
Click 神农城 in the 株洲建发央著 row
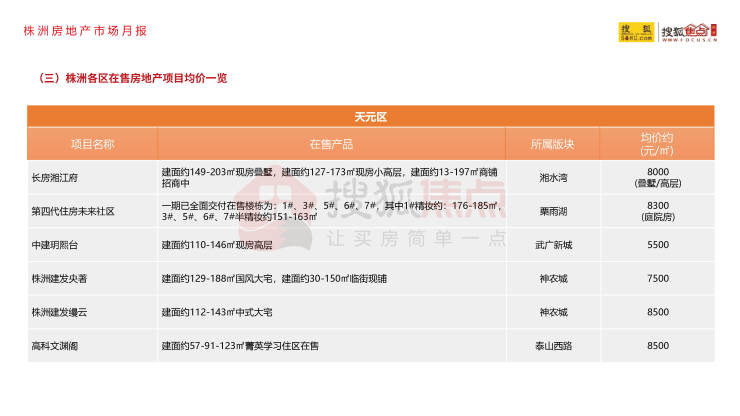pos(553,279)
